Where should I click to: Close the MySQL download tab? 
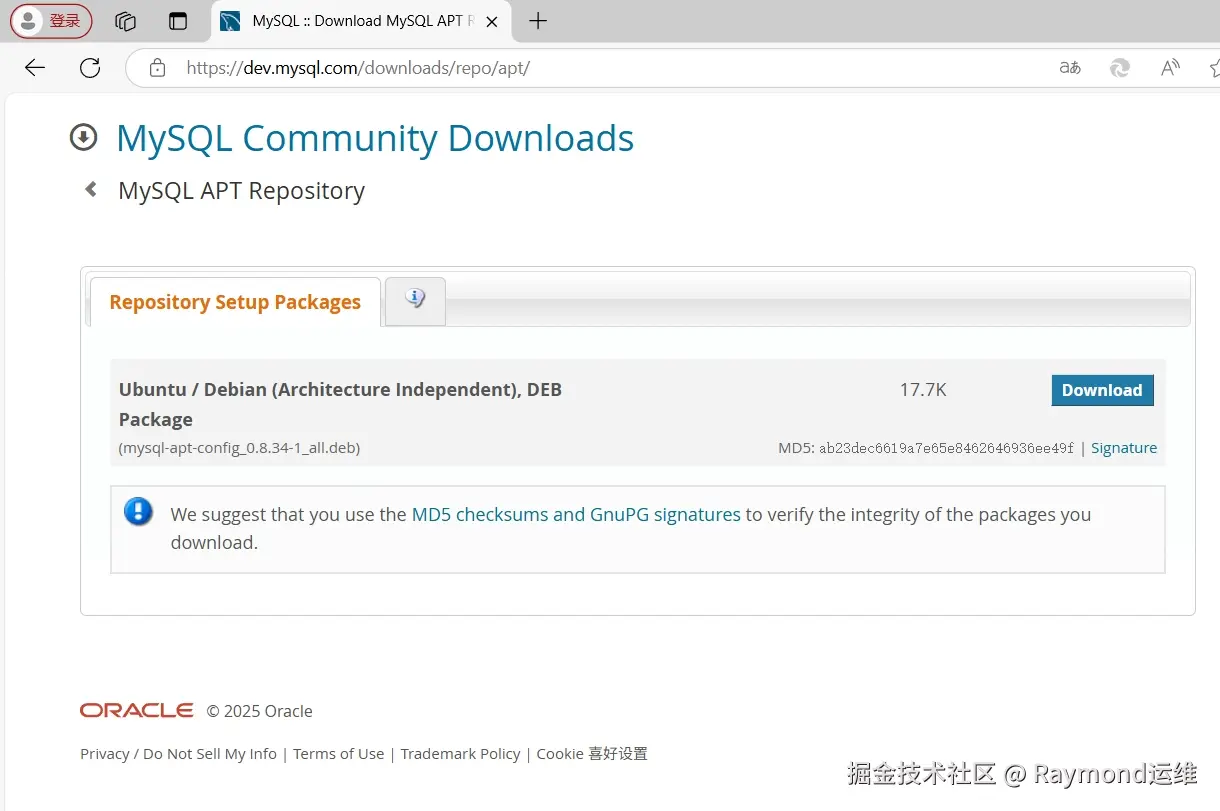pyautogui.click(x=491, y=21)
